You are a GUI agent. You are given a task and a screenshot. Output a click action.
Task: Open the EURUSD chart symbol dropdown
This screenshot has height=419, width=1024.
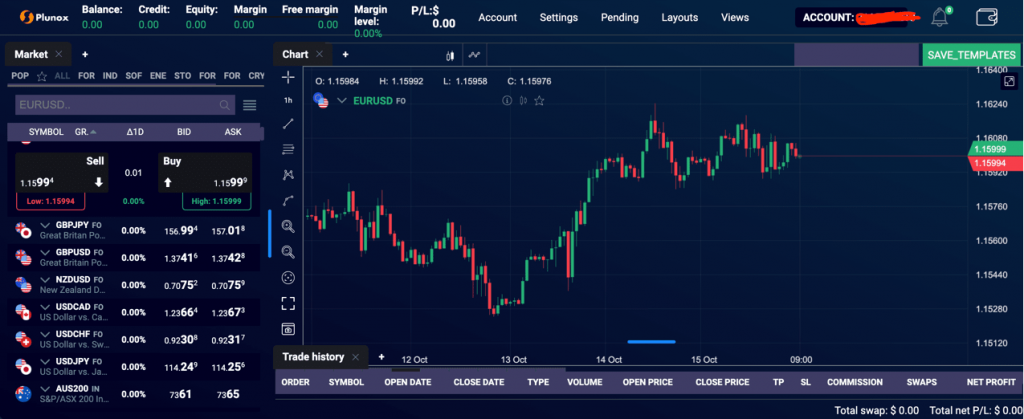342,100
